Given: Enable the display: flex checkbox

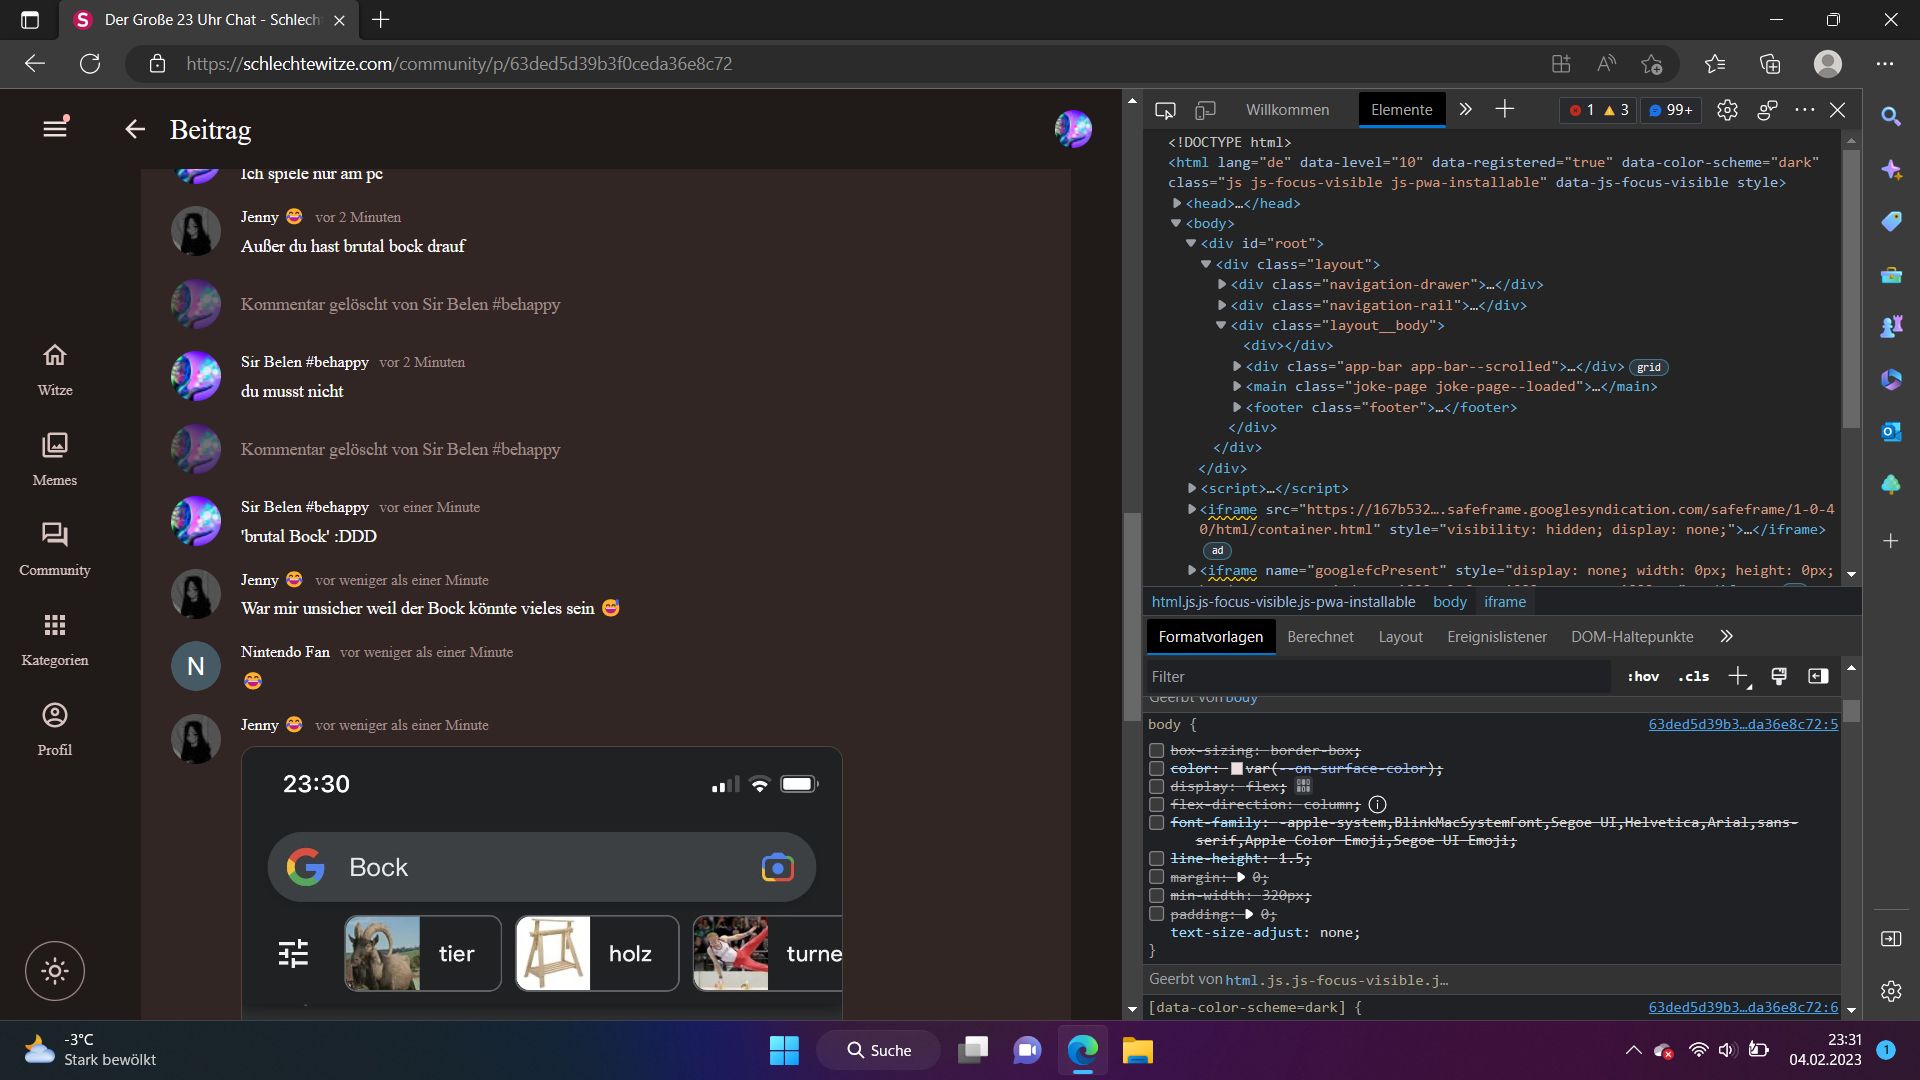Looking at the screenshot, I should click(1157, 786).
